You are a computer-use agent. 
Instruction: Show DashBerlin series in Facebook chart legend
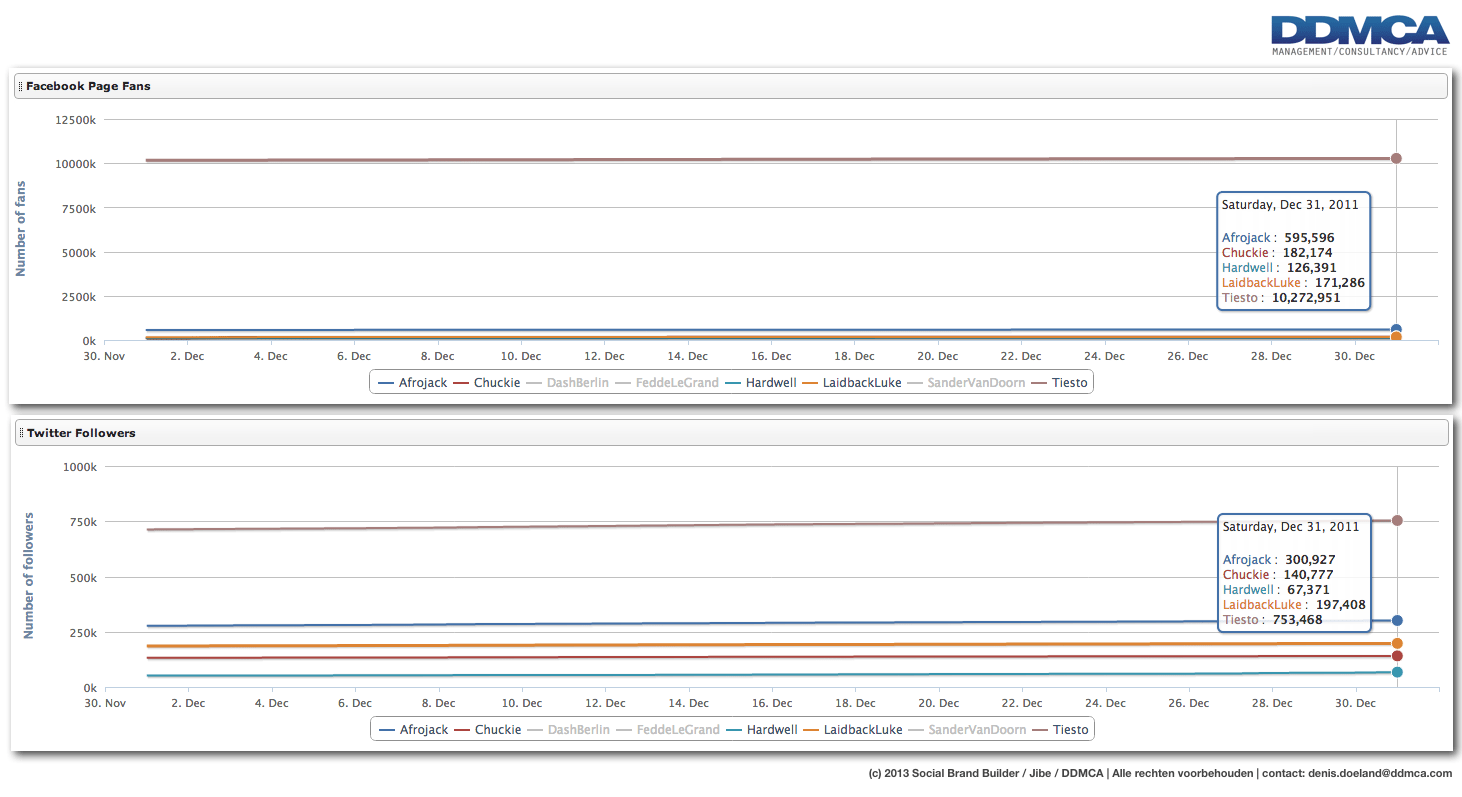(x=577, y=383)
